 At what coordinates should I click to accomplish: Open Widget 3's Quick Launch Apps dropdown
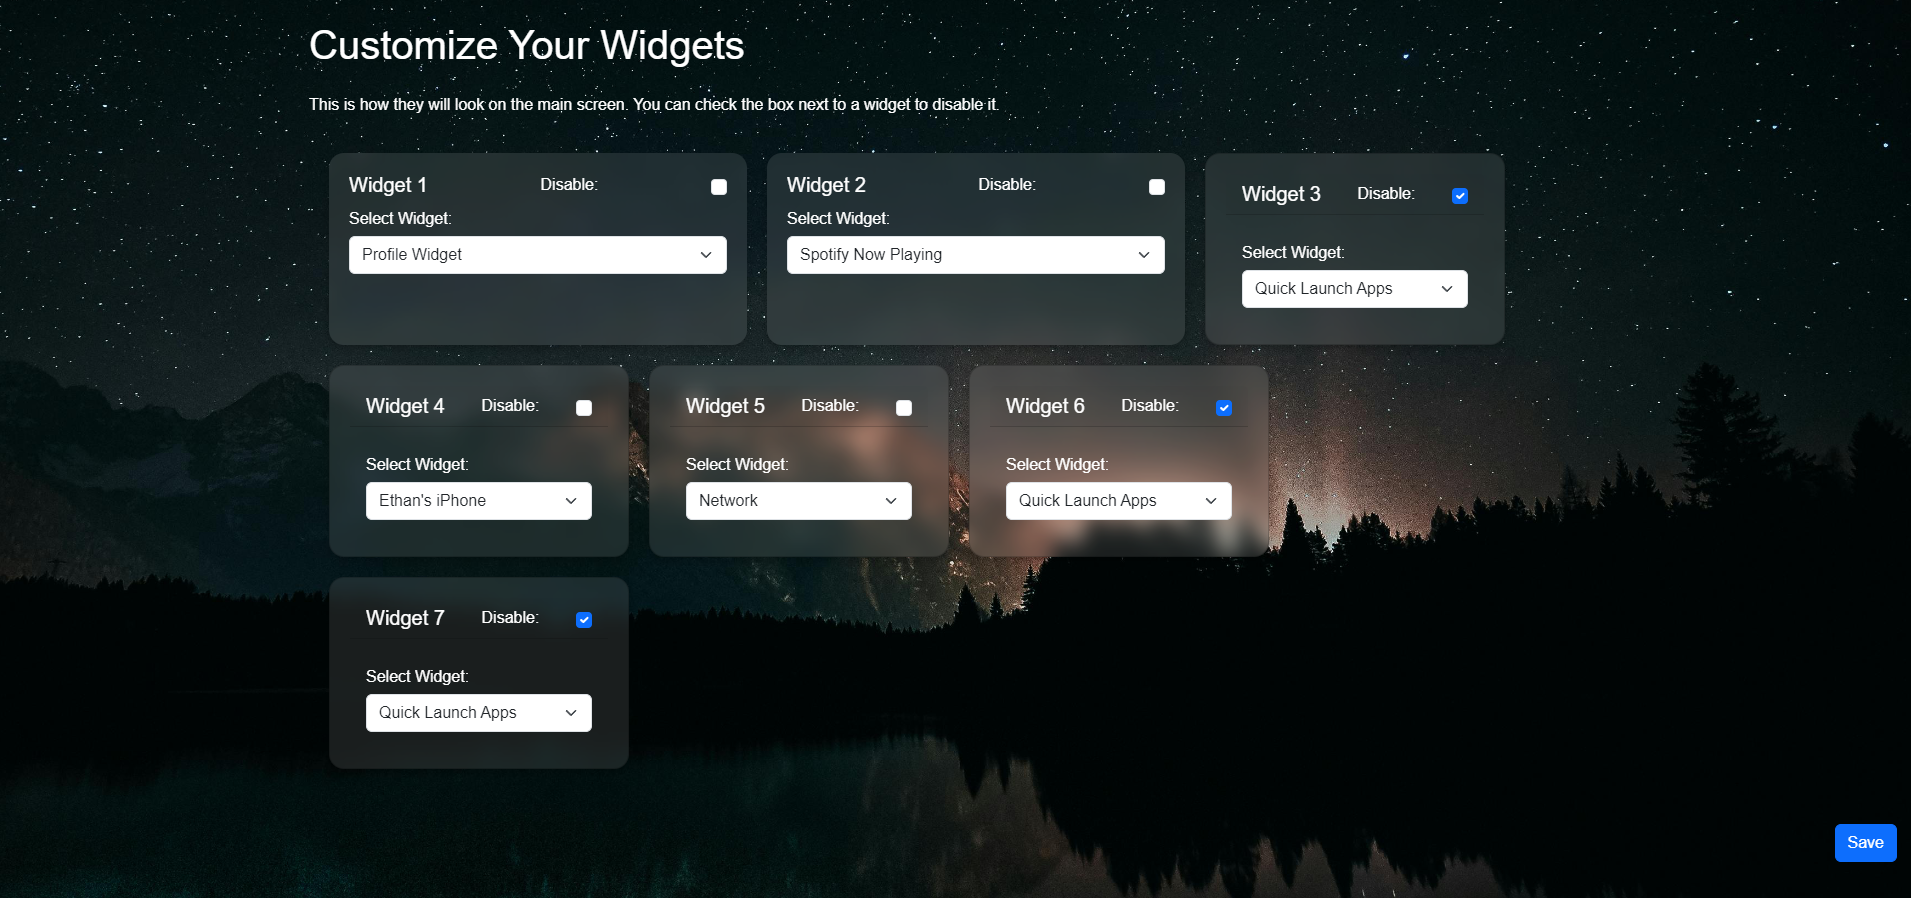[x=1354, y=289]
